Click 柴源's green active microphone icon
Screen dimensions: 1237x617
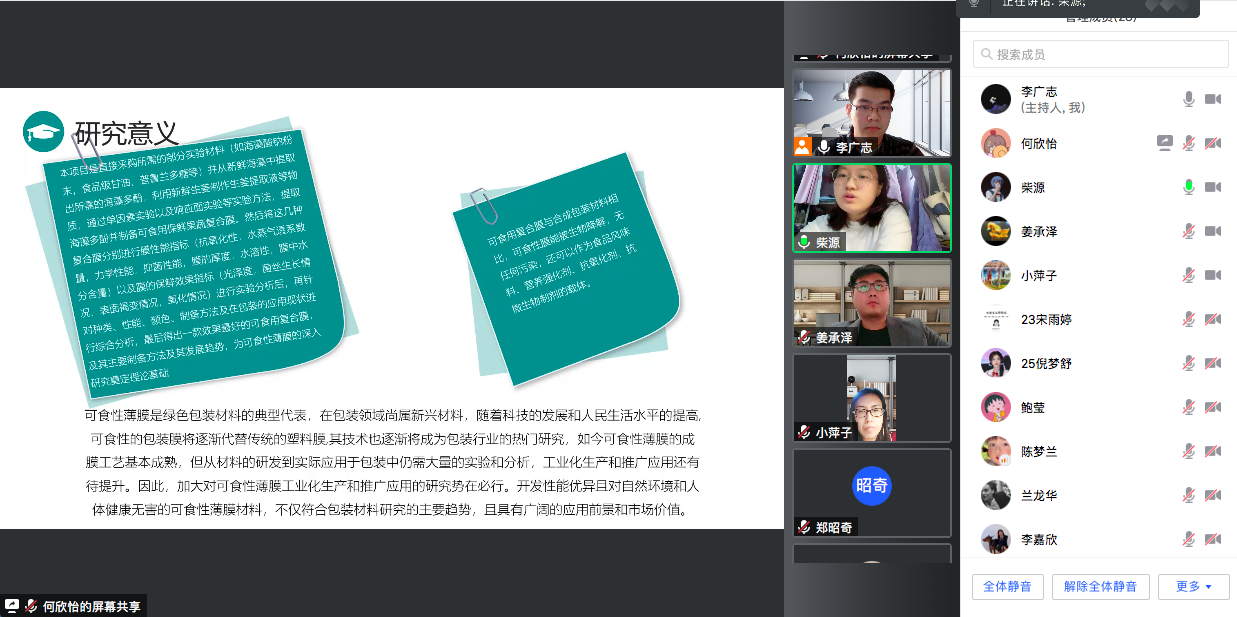(1188, 187)
